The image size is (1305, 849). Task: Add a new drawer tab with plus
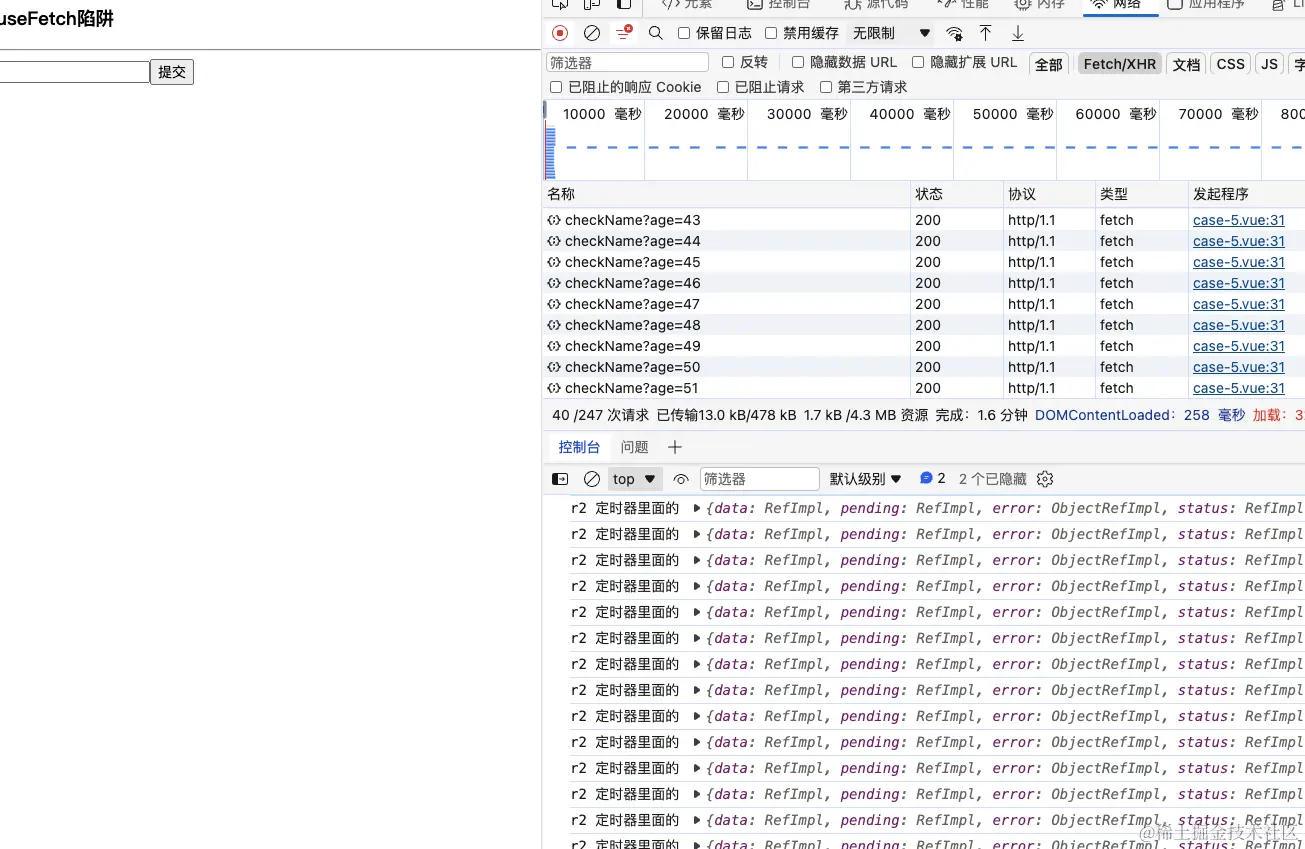point(675,447)
